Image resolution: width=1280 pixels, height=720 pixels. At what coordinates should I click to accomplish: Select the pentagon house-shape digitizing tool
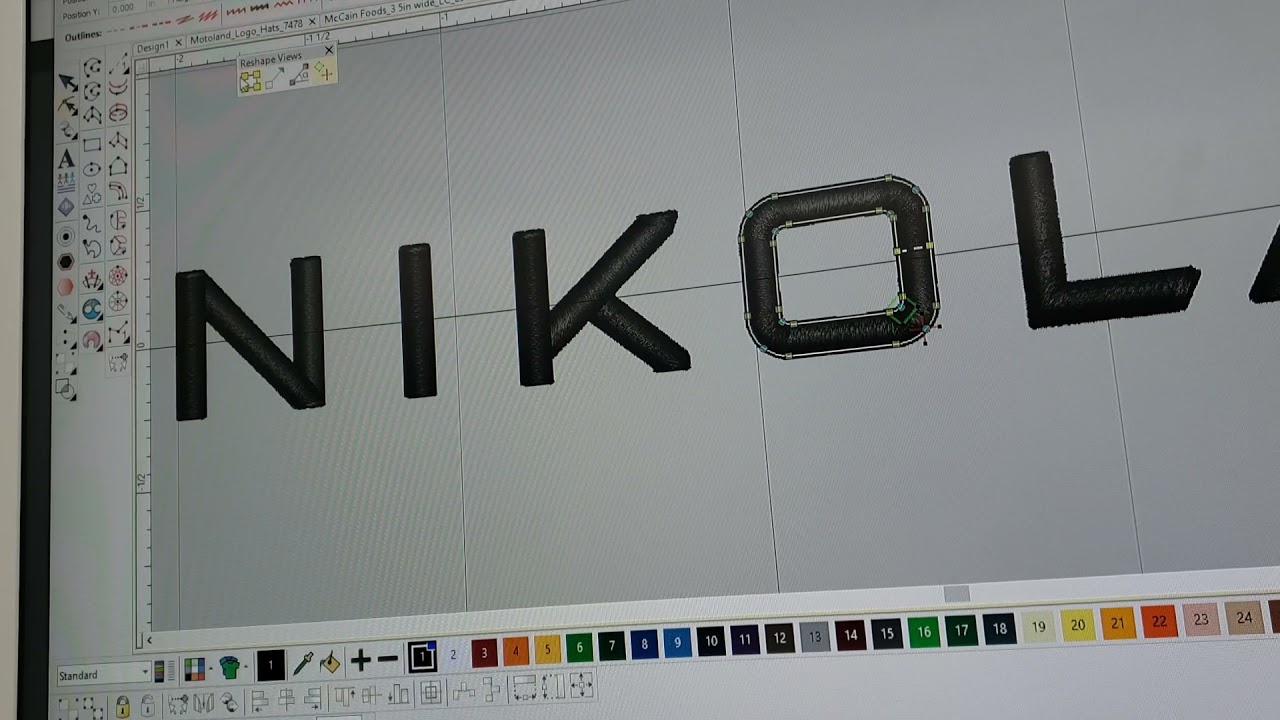(118, 167)
